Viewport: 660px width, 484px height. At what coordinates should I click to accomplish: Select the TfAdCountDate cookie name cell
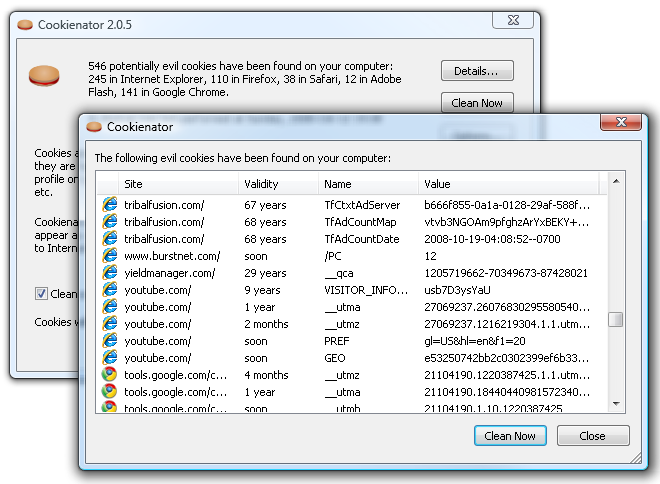coord(362,239)
